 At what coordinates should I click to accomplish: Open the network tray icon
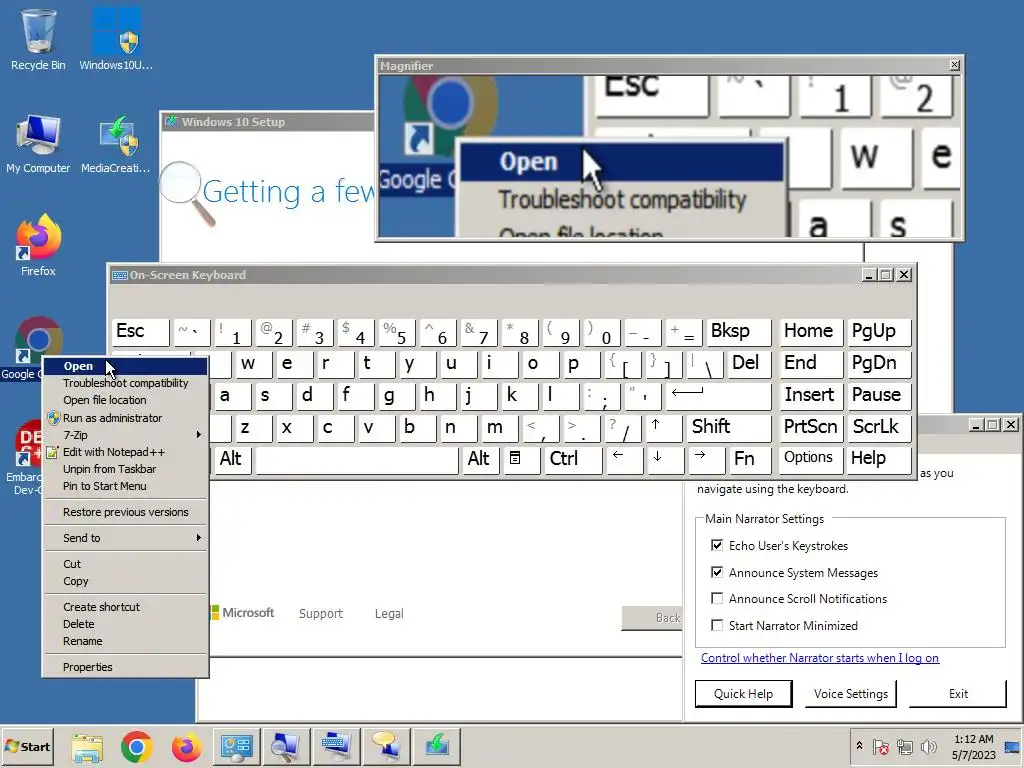click(x=904, y=747)
